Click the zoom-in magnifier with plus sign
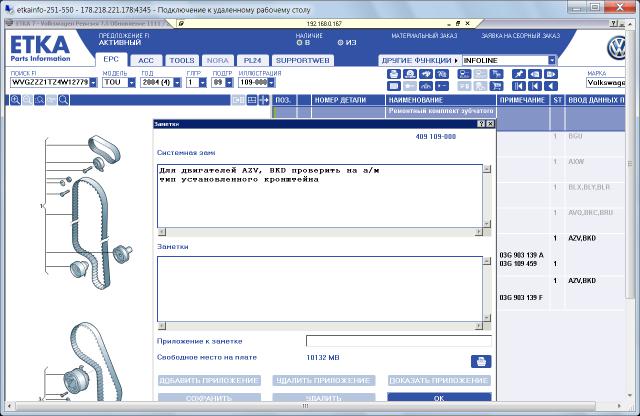Viewport: 640px width, 416px height. tap(16, 100)
